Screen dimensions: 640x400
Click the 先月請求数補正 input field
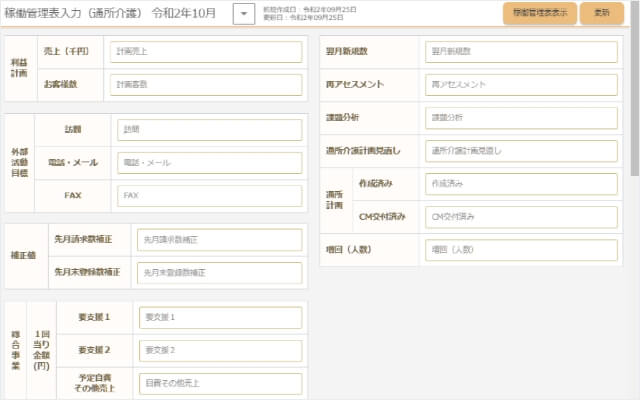pos(220,240)
